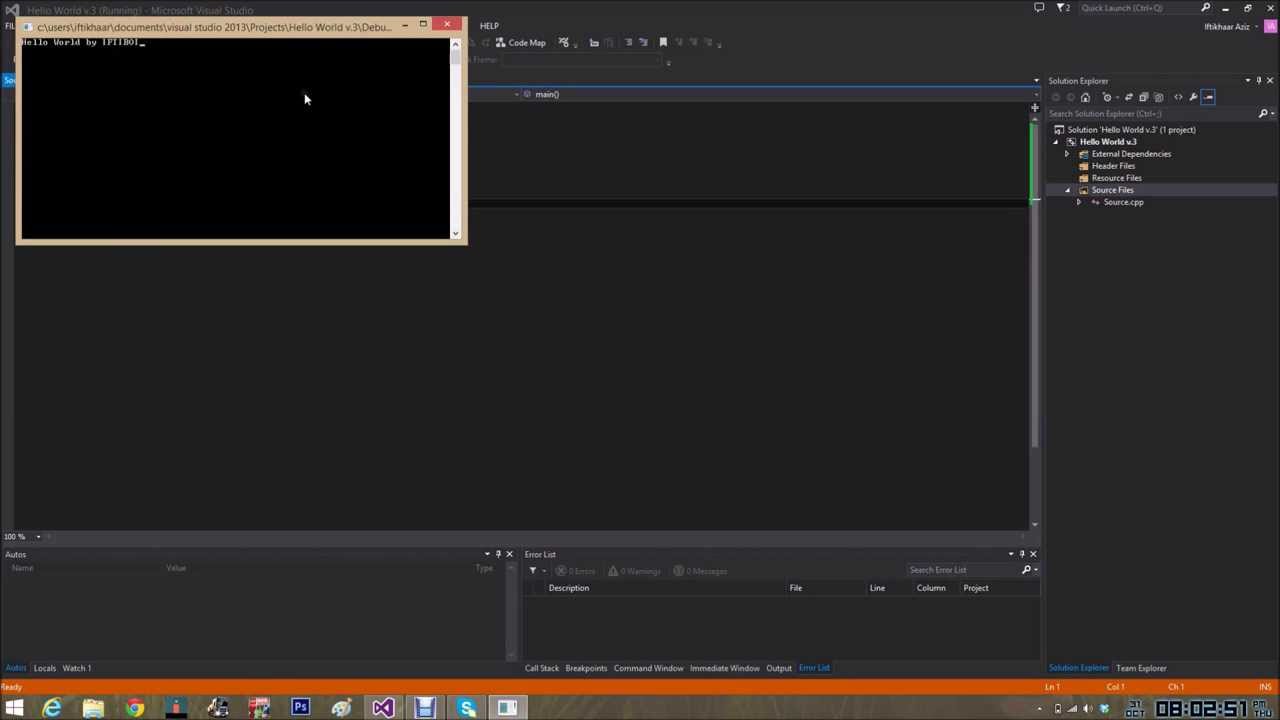Toggle the Messages filter in Error List

click(x=700, y=571)
